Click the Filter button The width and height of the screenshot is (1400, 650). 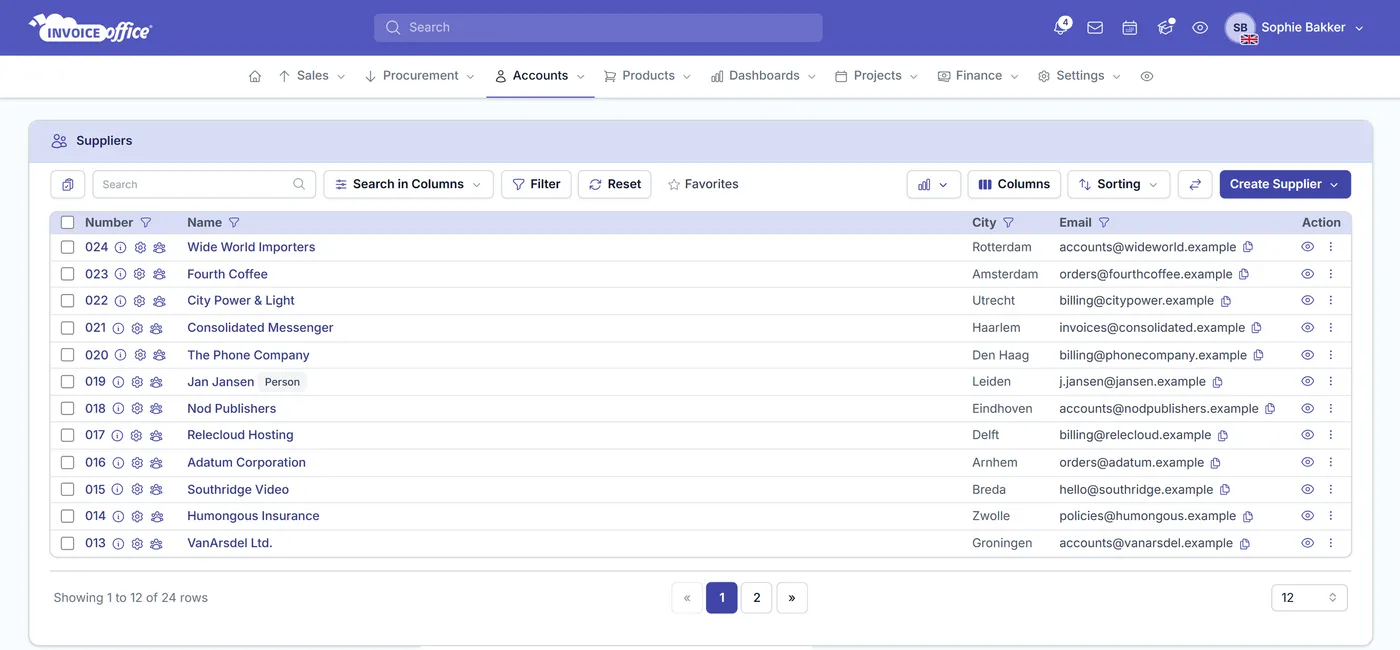536,184
